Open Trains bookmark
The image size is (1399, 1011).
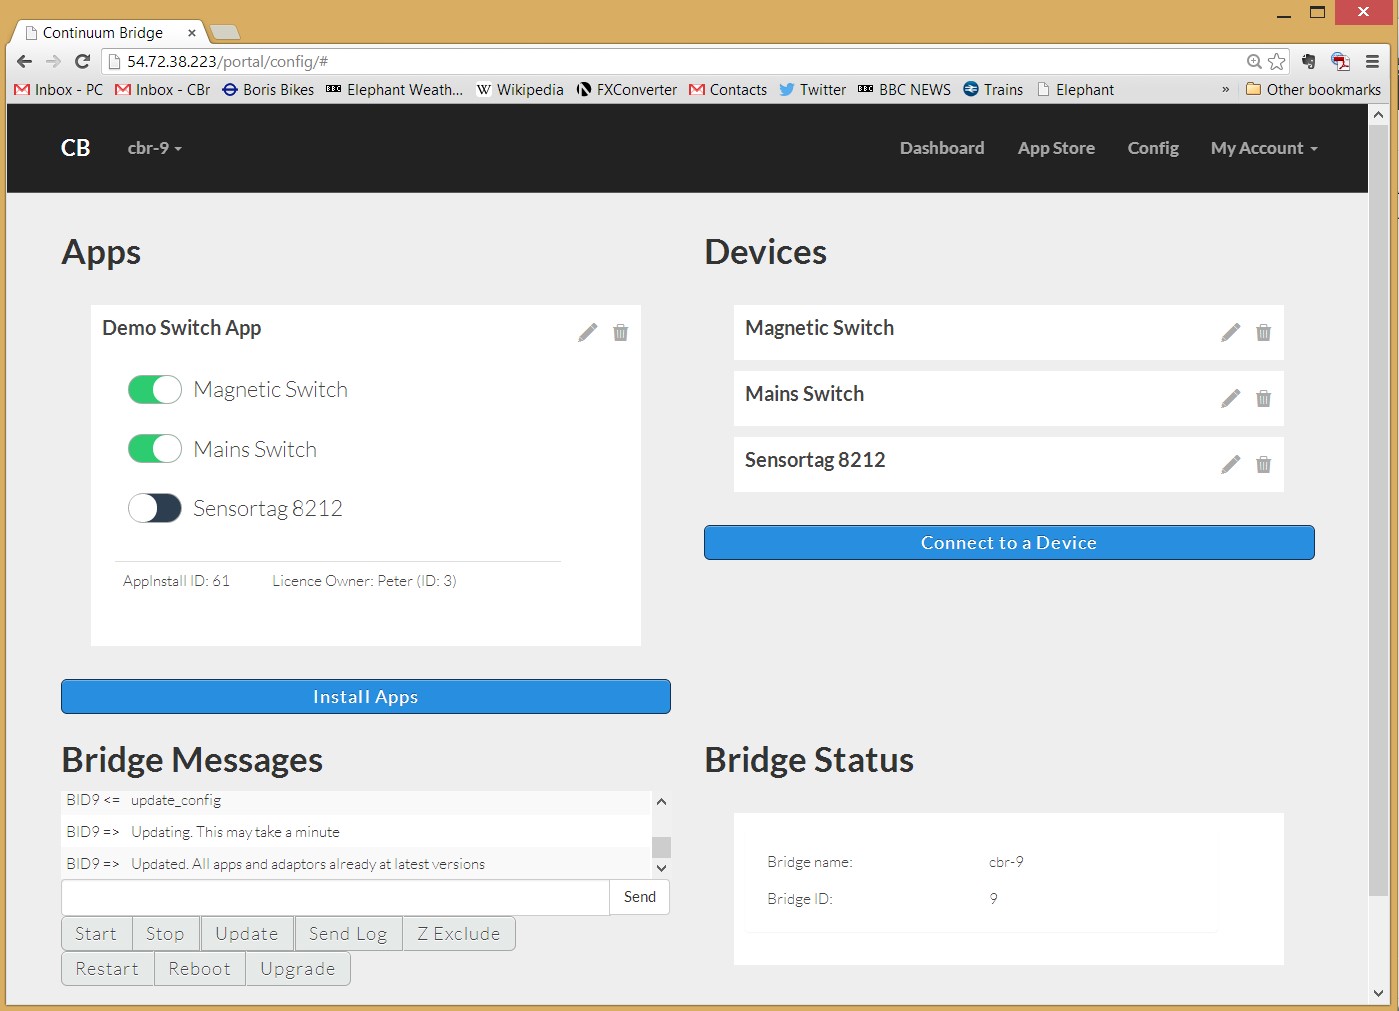[x=993, y=89]
